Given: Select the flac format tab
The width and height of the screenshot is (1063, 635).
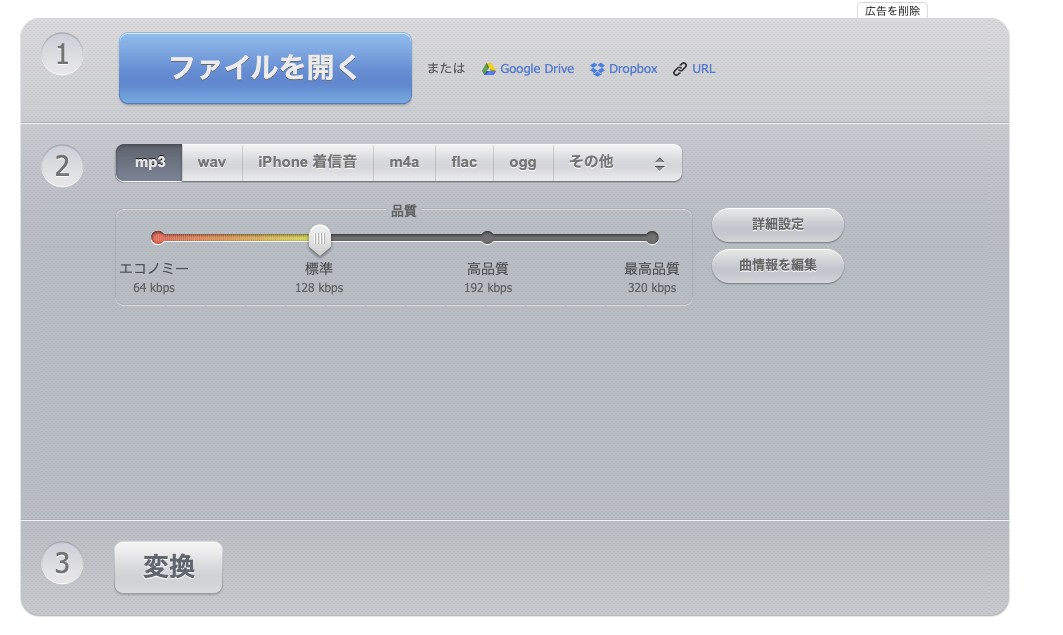Looking at the screenshot, I should [464, 163].
